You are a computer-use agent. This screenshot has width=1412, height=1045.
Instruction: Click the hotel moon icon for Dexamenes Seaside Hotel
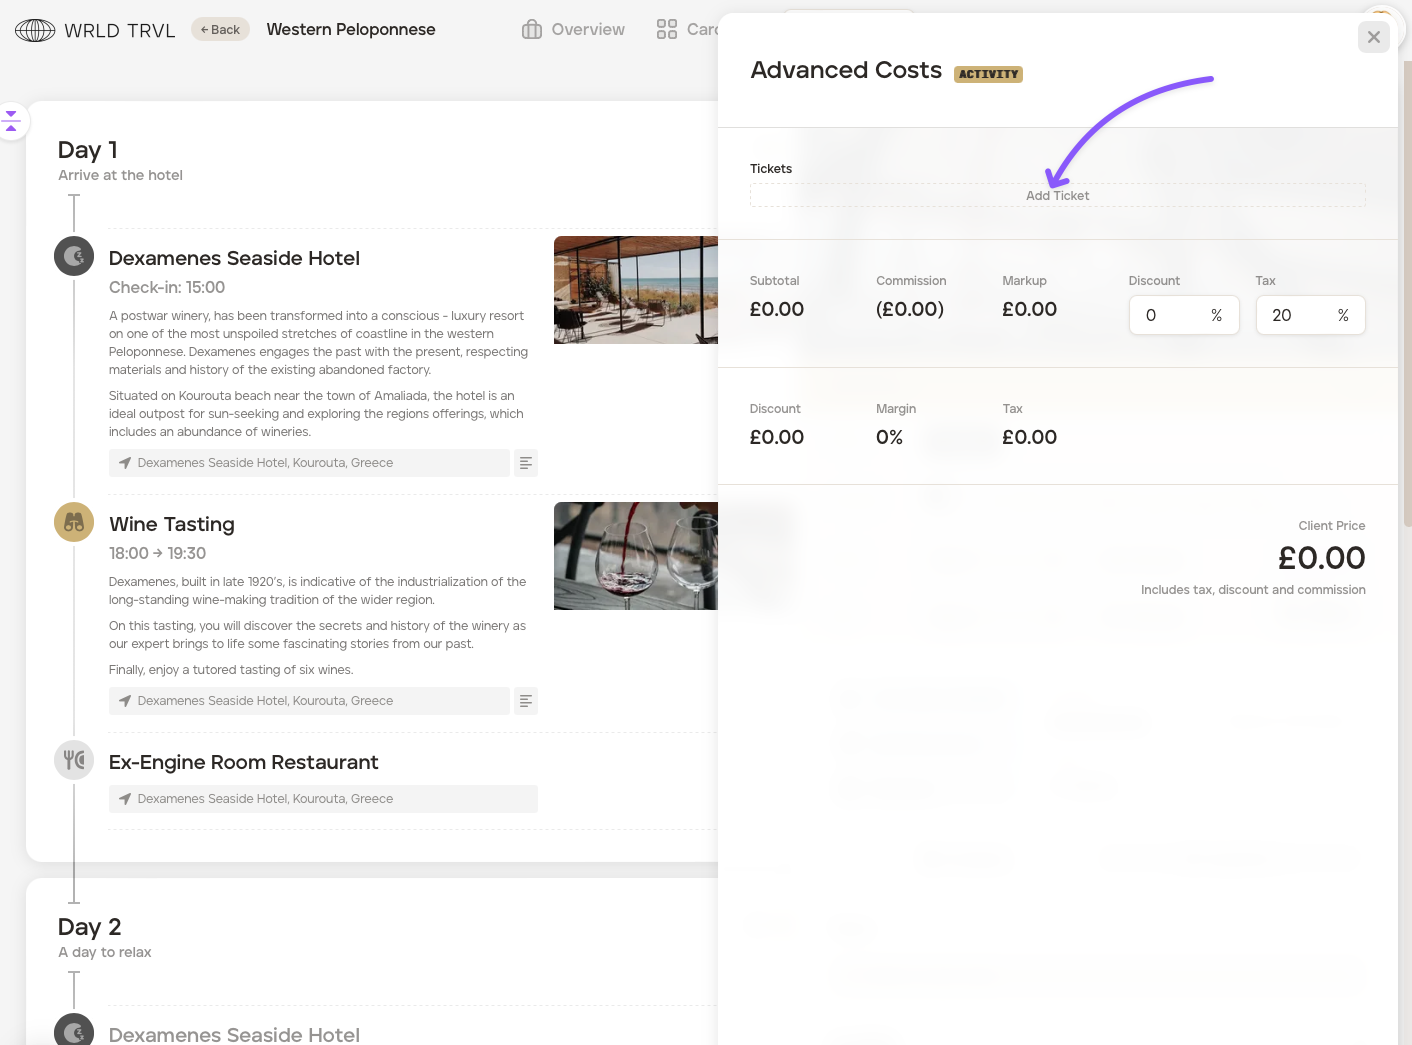tap(74, 257)
